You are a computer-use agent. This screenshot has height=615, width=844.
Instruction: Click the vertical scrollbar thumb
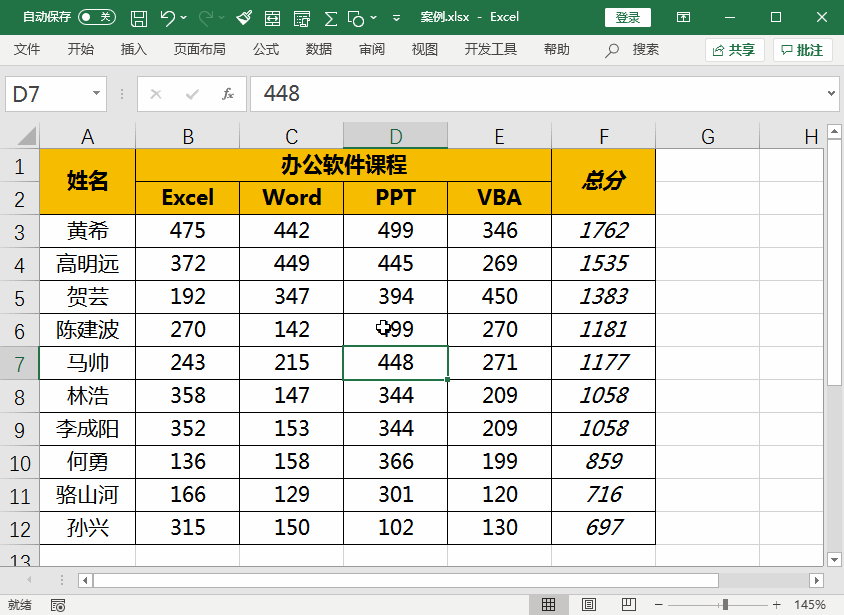834,263
